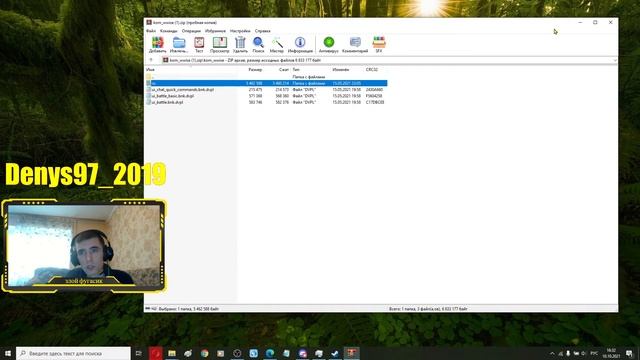Screen dimensions: 640x360
Task: Launch the Мастер (Wizard) wand icon
Action: (277, 44)
